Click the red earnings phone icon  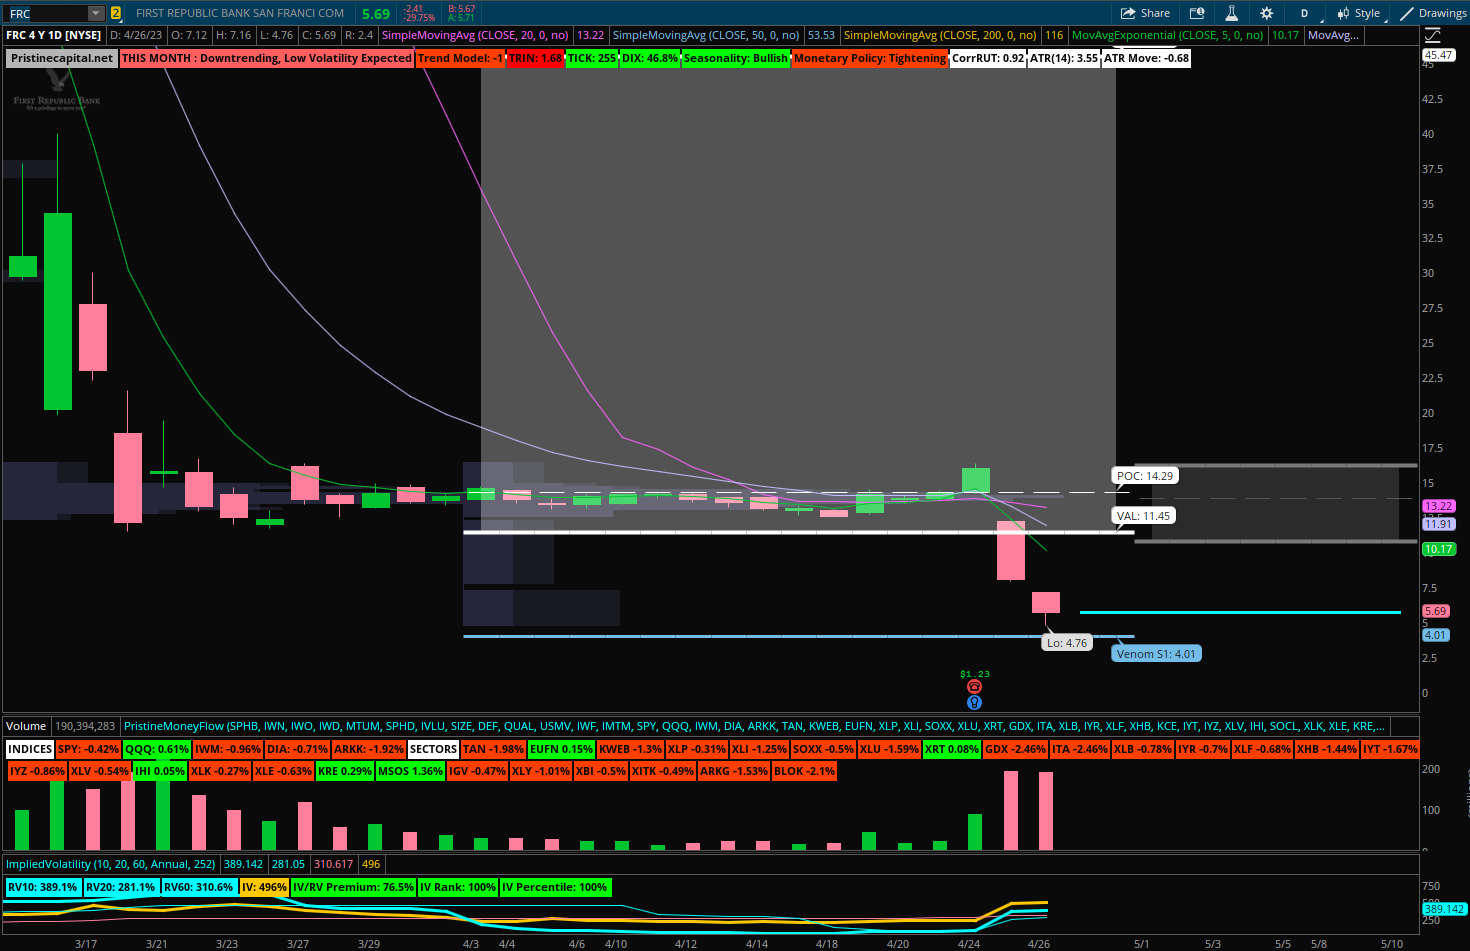click(x=974, y=687)
